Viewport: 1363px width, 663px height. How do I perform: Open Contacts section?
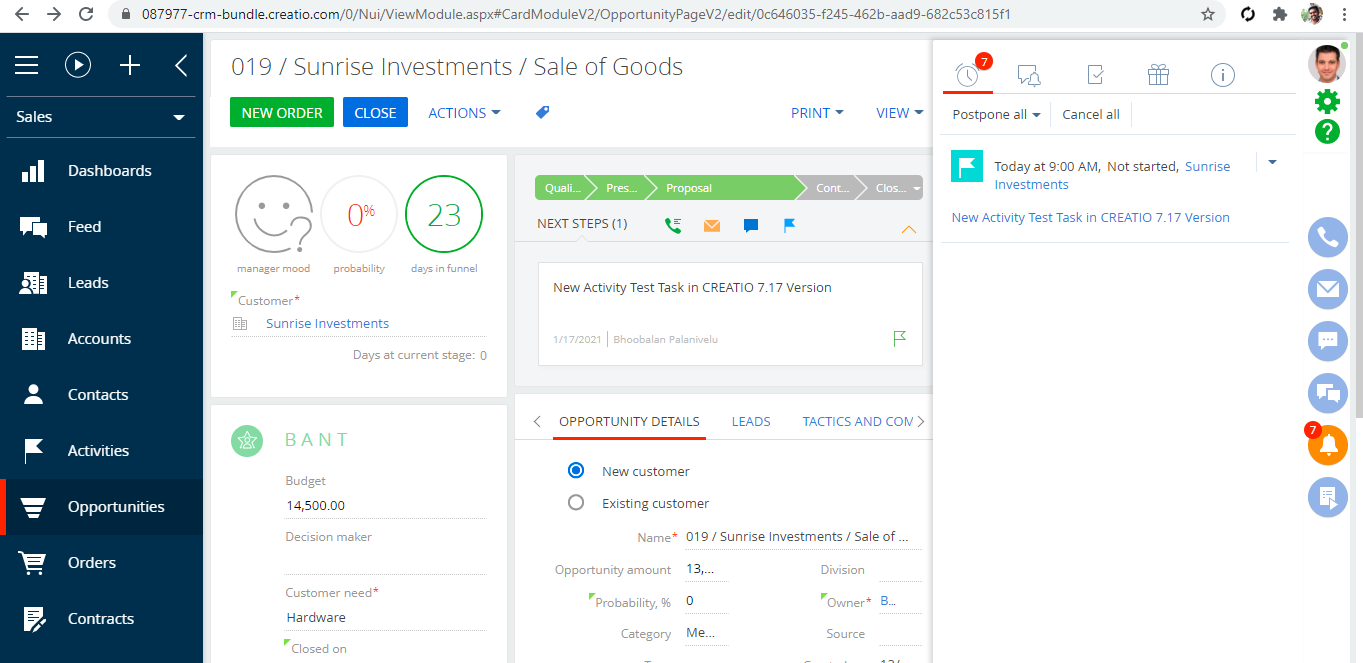click(102, 395)
